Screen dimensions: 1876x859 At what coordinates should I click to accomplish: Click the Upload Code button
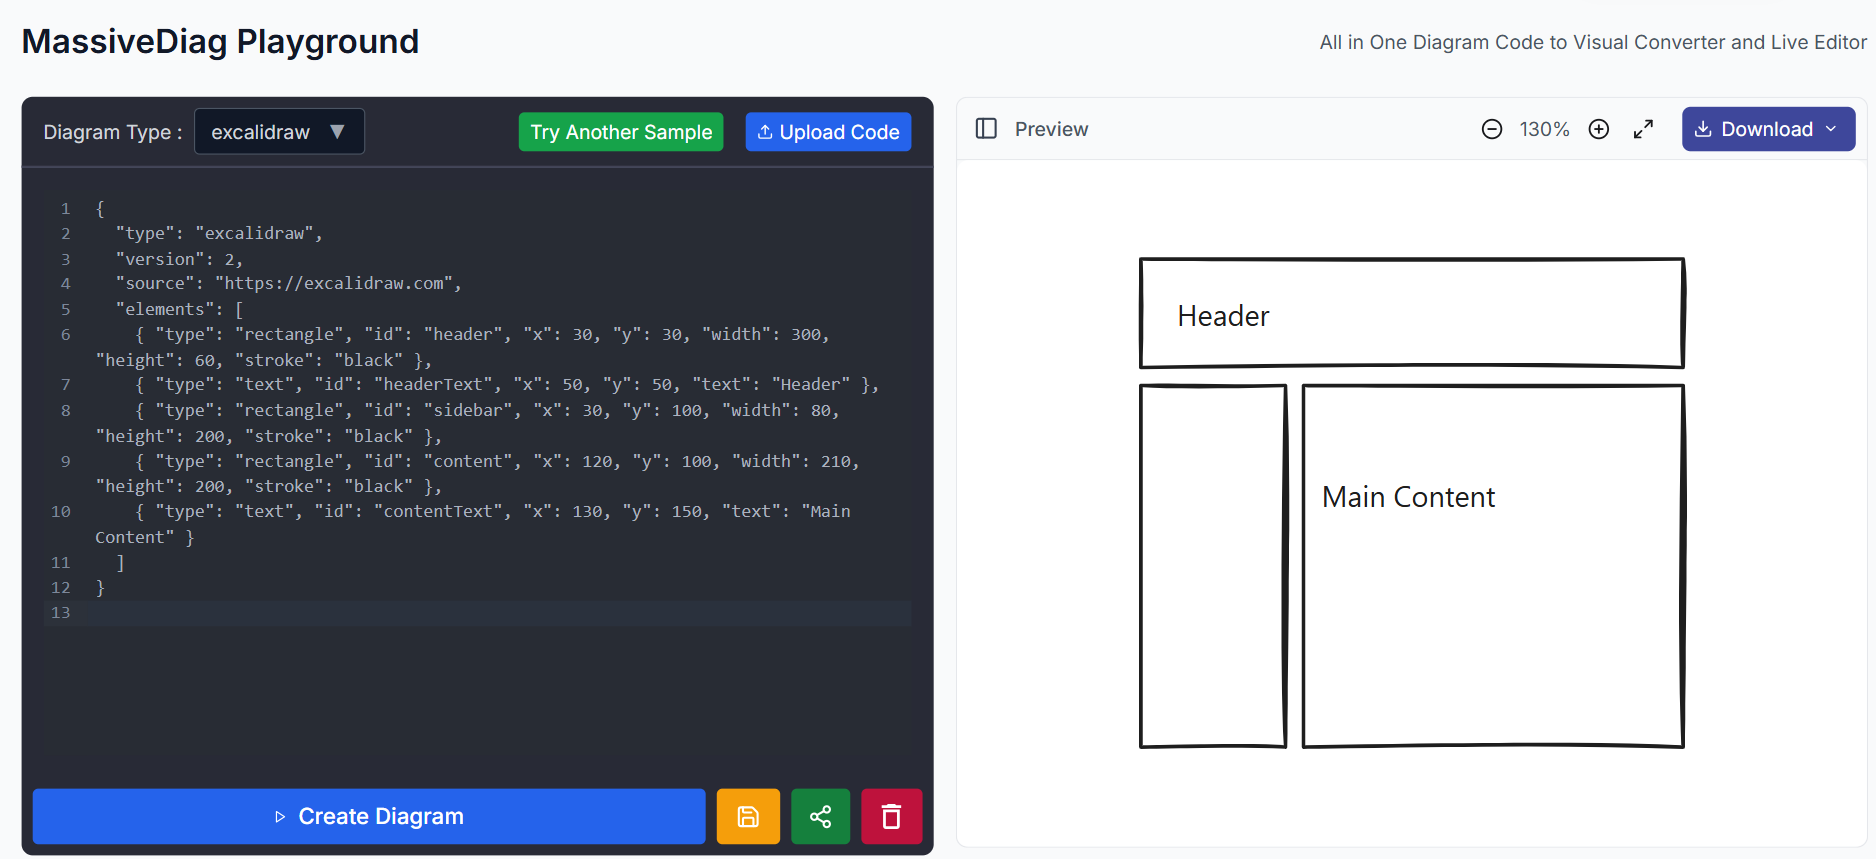[x=828, y=132]
